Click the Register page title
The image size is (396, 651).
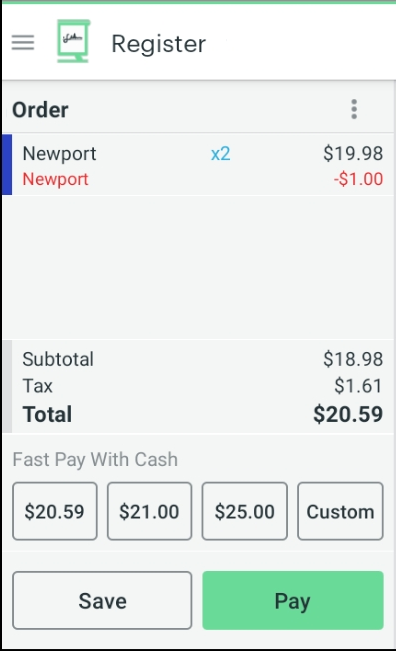click(159, 44)
